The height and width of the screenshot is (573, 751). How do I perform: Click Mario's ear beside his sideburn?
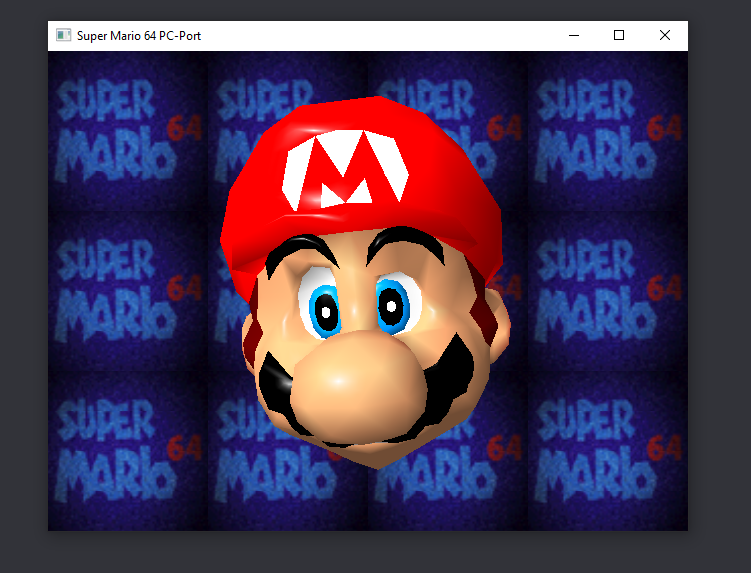(x=498, y=325)
